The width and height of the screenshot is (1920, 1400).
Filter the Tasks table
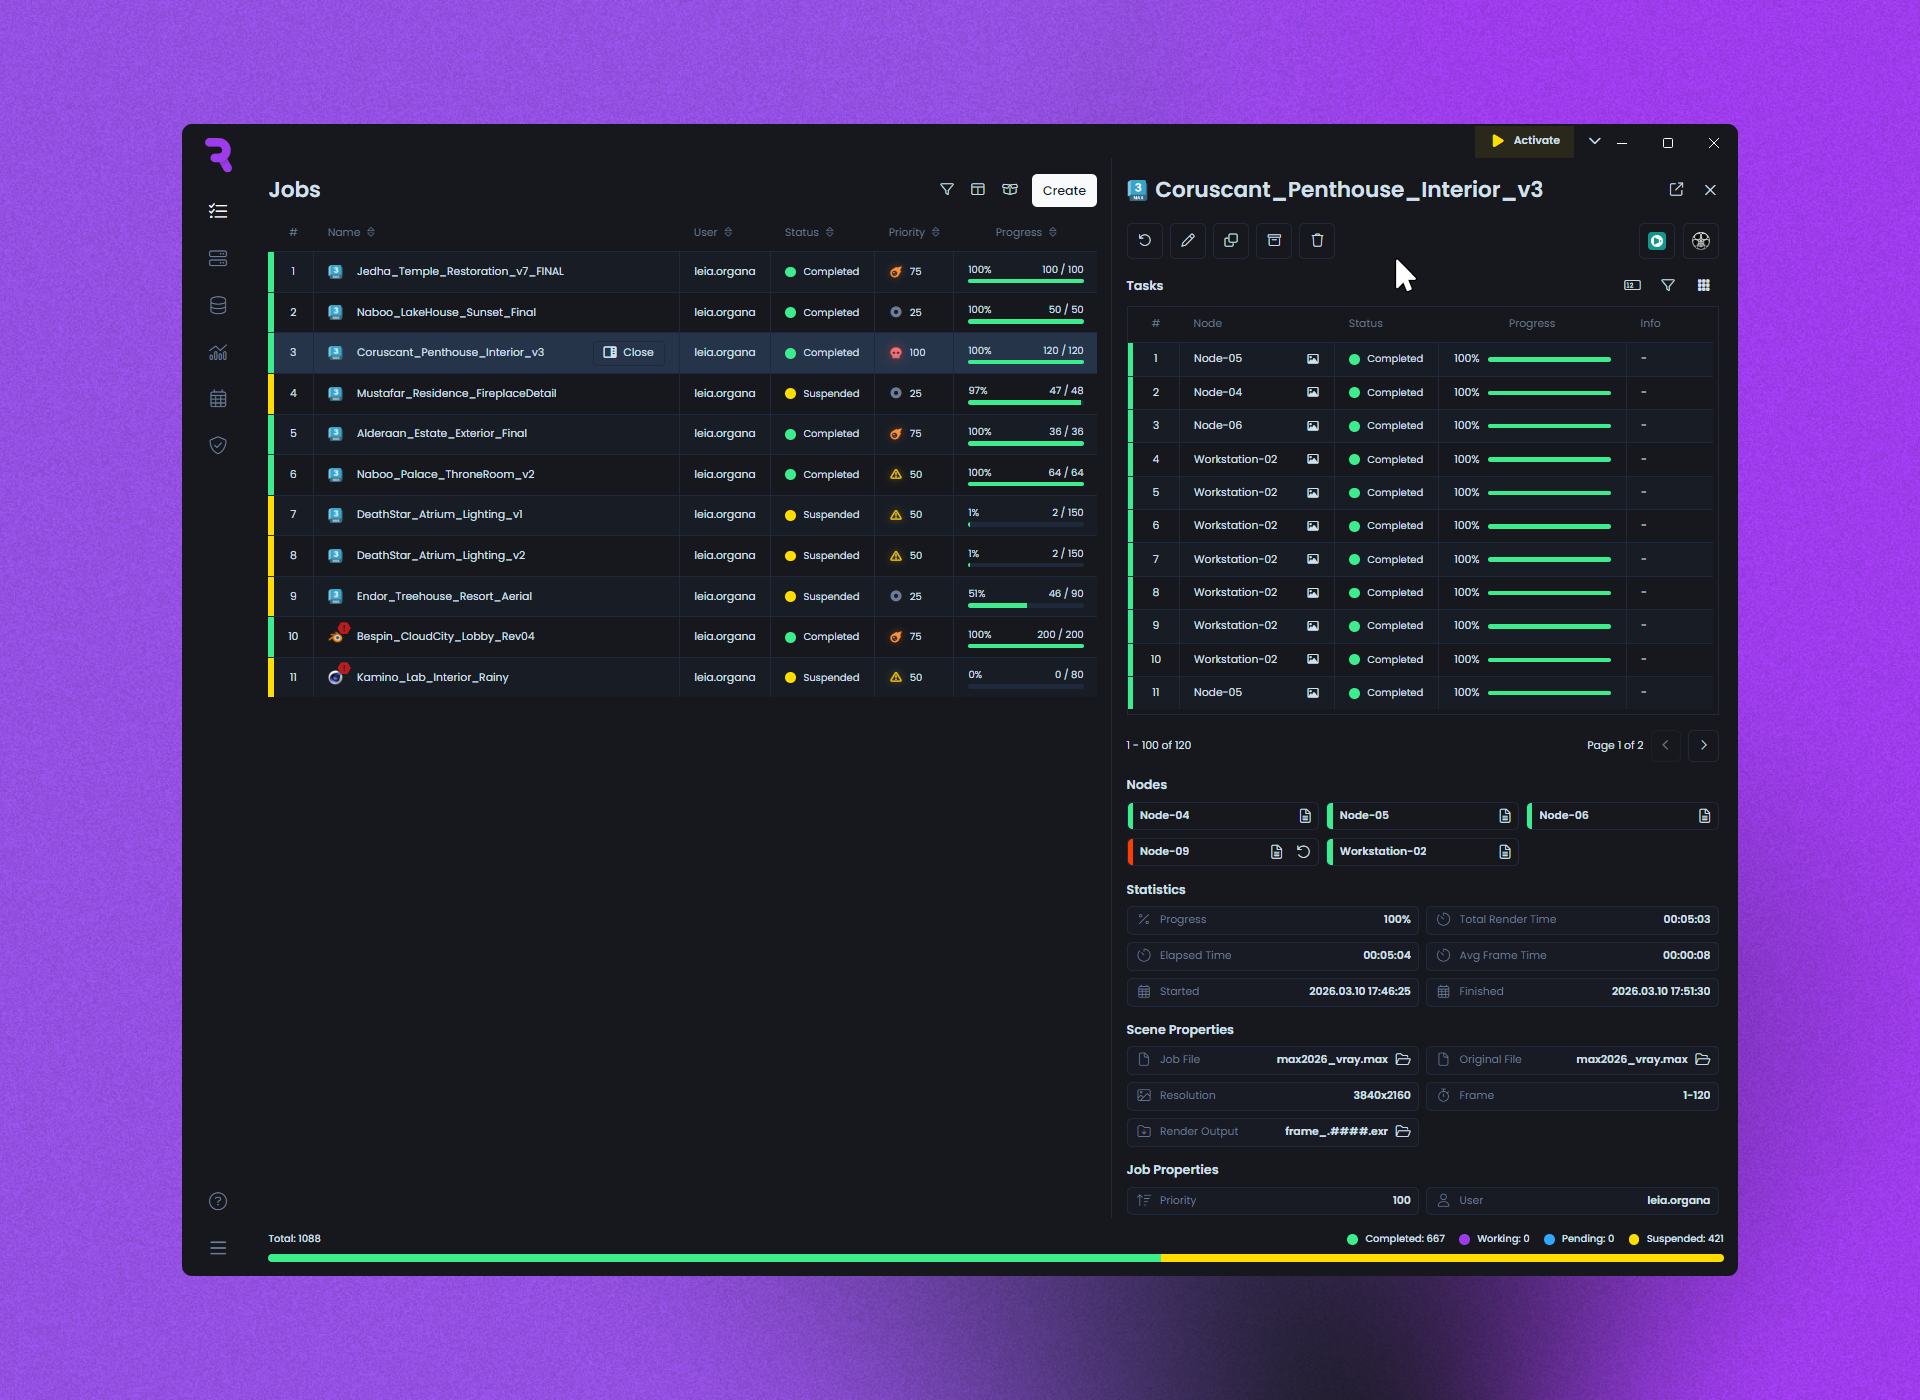[1668, 285]
